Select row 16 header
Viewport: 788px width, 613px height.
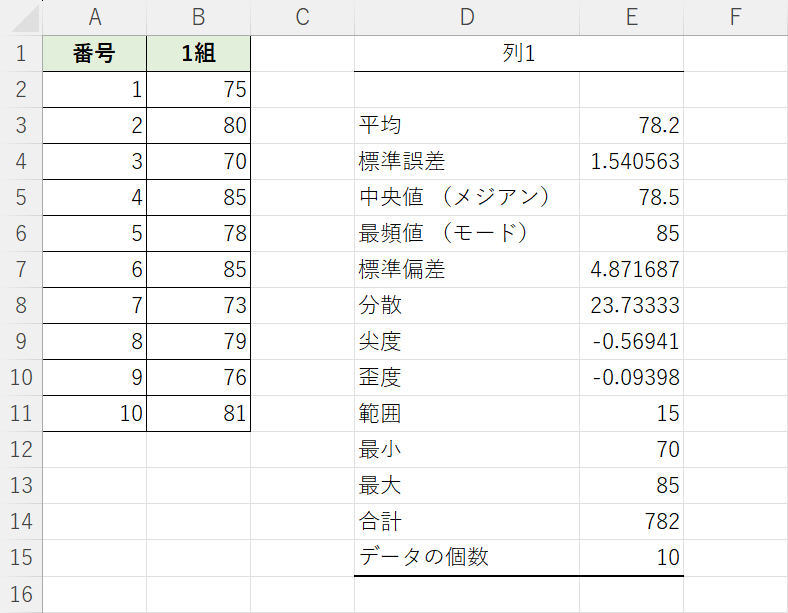pos(21,594)
